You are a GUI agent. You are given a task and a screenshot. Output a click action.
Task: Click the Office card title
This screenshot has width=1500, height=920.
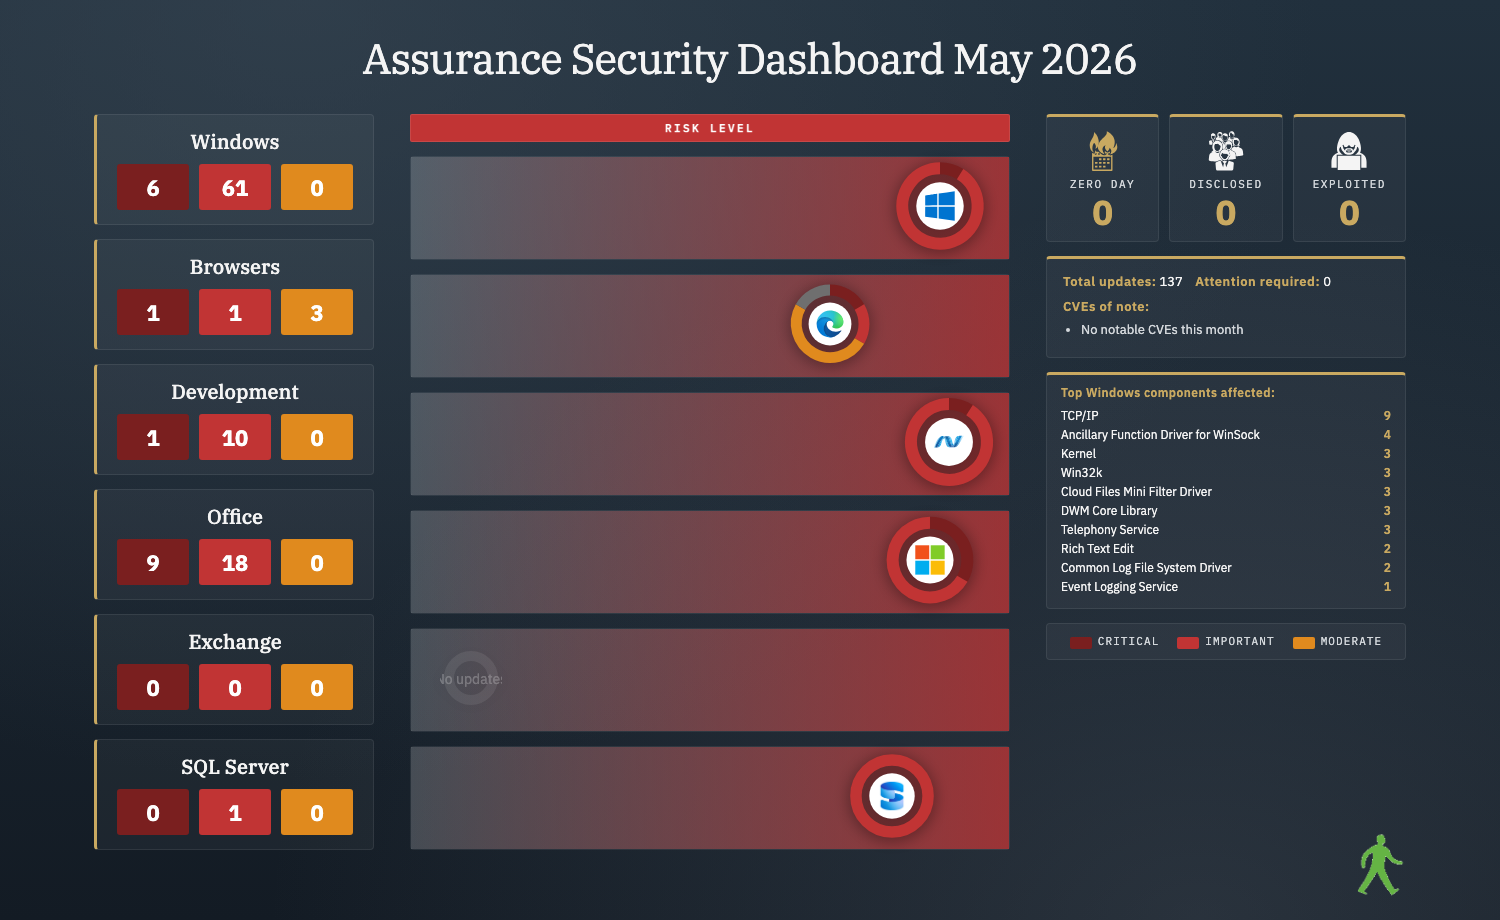(x=235, y=517)
